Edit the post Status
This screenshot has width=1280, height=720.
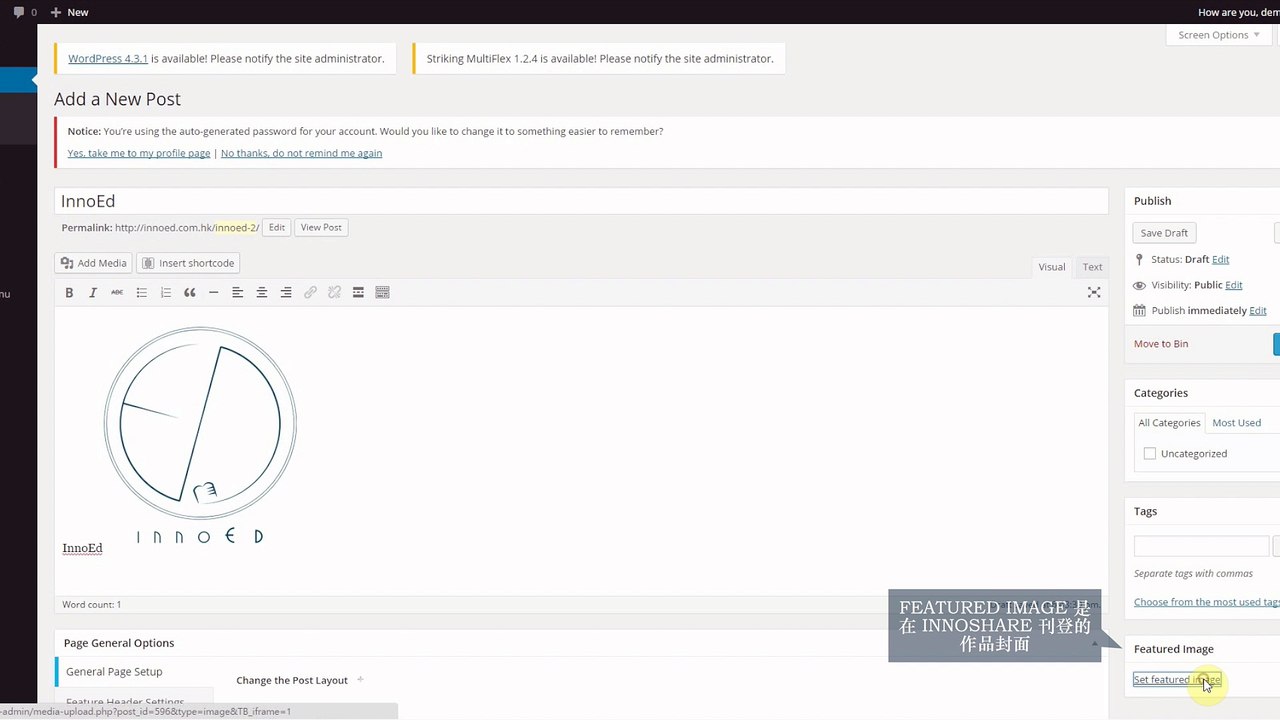[1220, 260]
